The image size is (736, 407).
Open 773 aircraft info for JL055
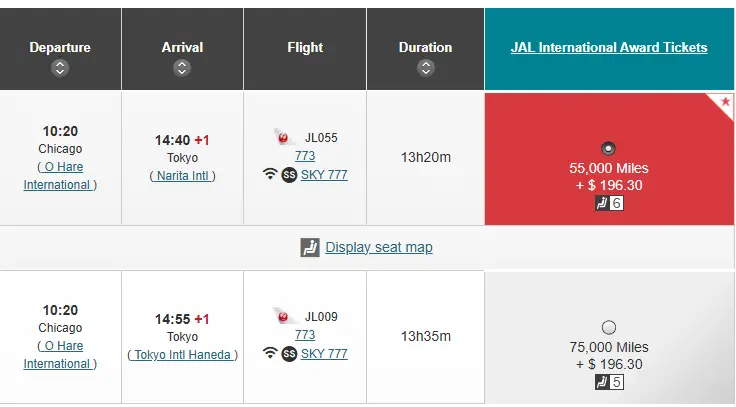tap(305, 155)
